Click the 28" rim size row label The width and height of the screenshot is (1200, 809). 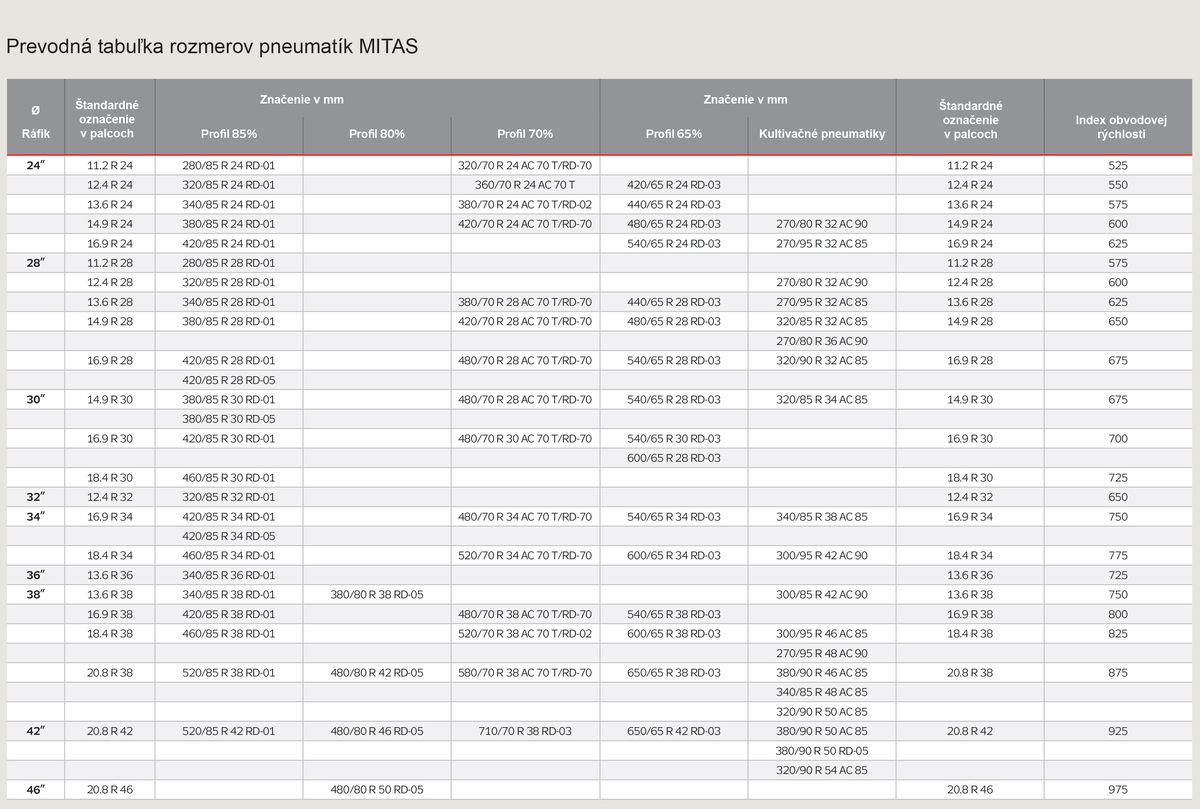(34, 263)
